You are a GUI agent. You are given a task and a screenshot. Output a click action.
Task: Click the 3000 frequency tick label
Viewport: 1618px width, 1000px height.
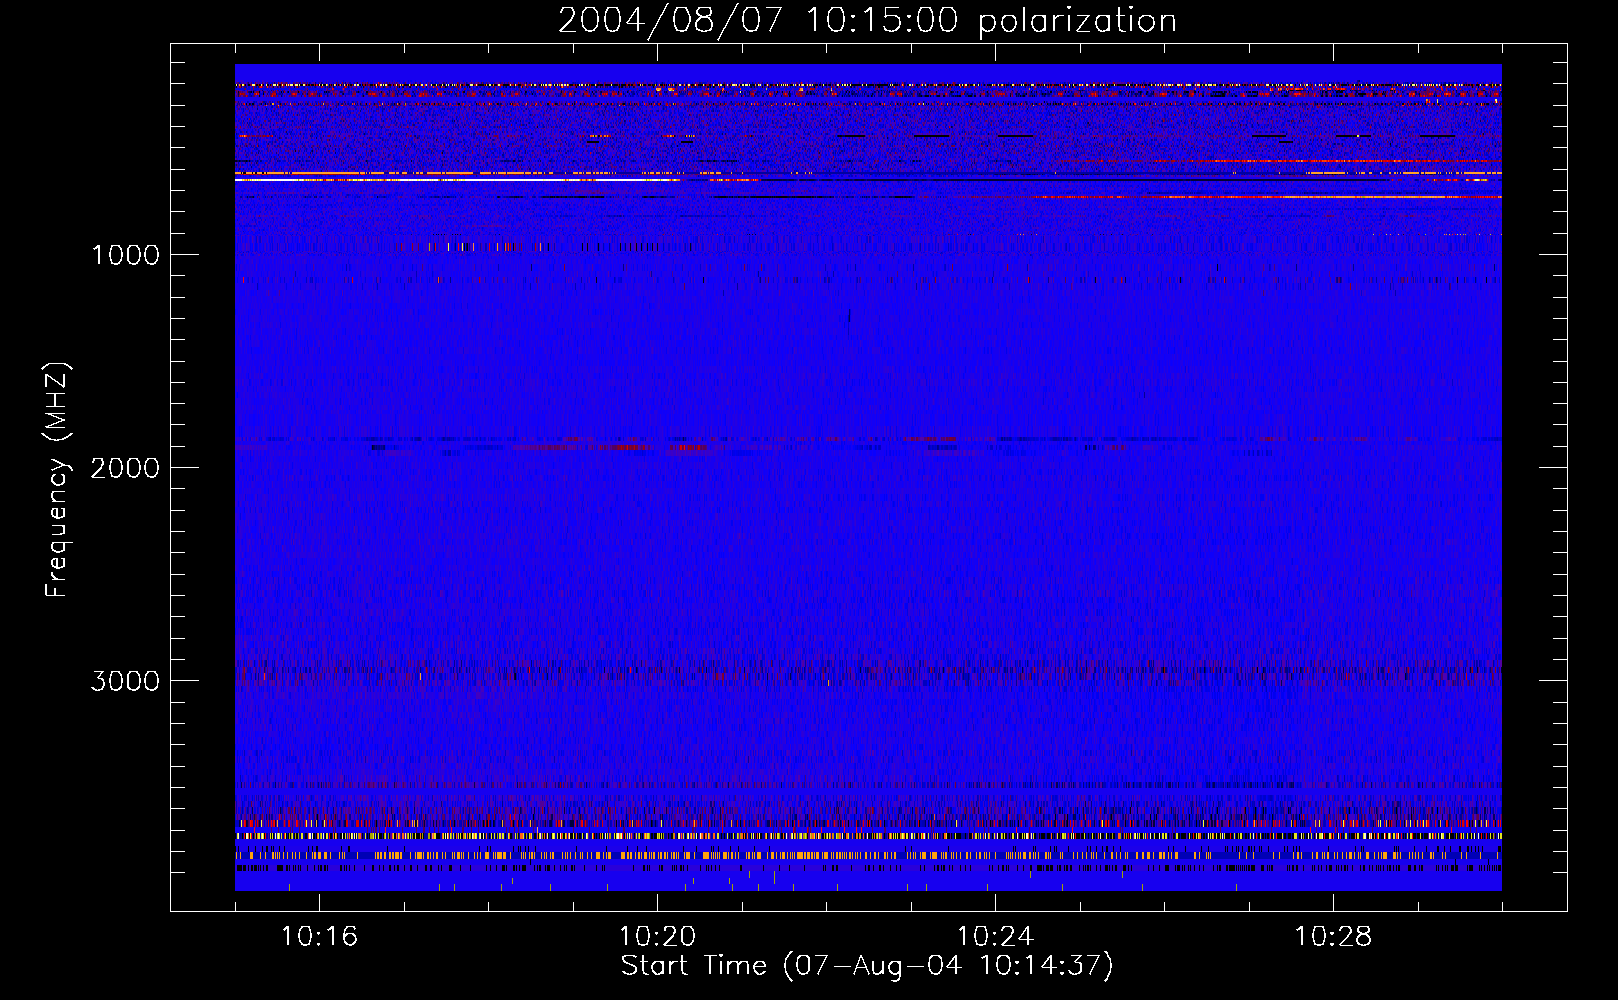125,681
